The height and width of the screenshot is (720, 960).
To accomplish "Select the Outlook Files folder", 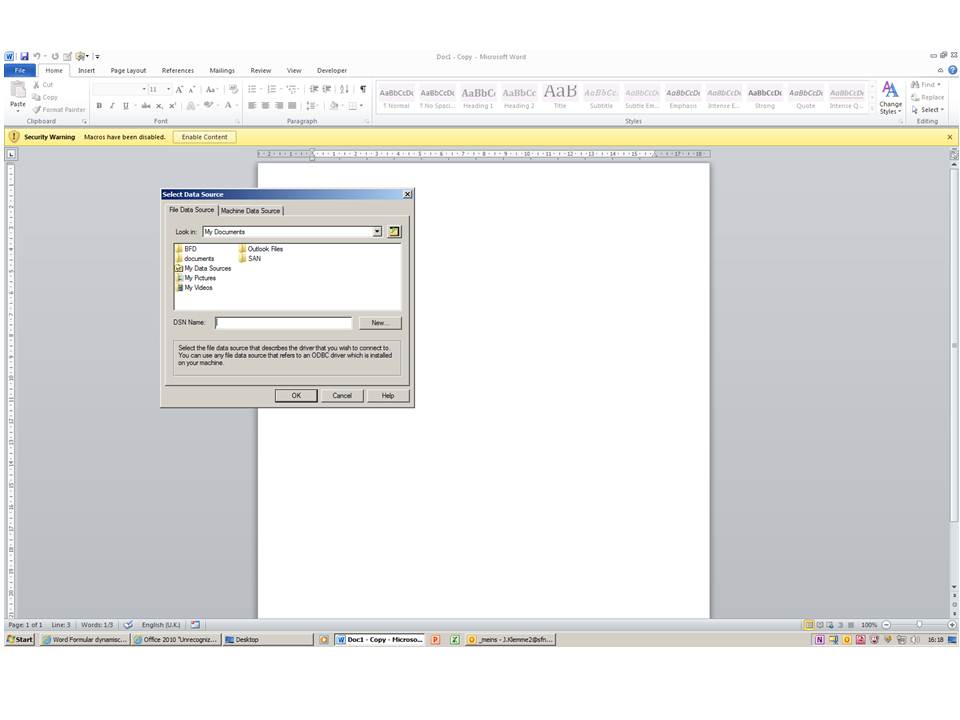I will [261, 249].
